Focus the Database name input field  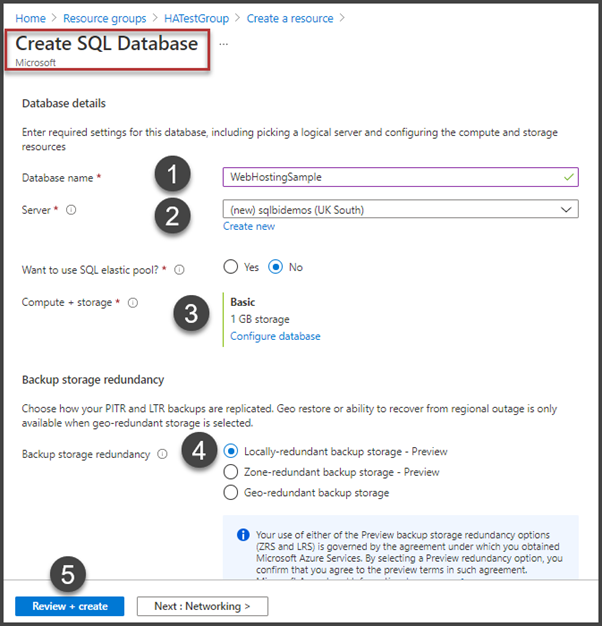(x=400, y=177)
